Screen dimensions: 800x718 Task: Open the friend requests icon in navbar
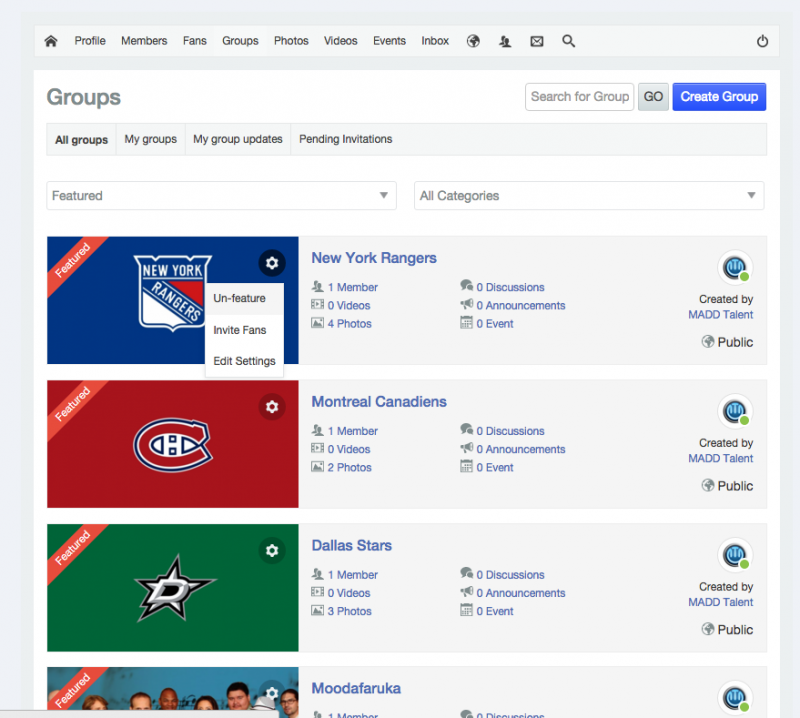505,41
